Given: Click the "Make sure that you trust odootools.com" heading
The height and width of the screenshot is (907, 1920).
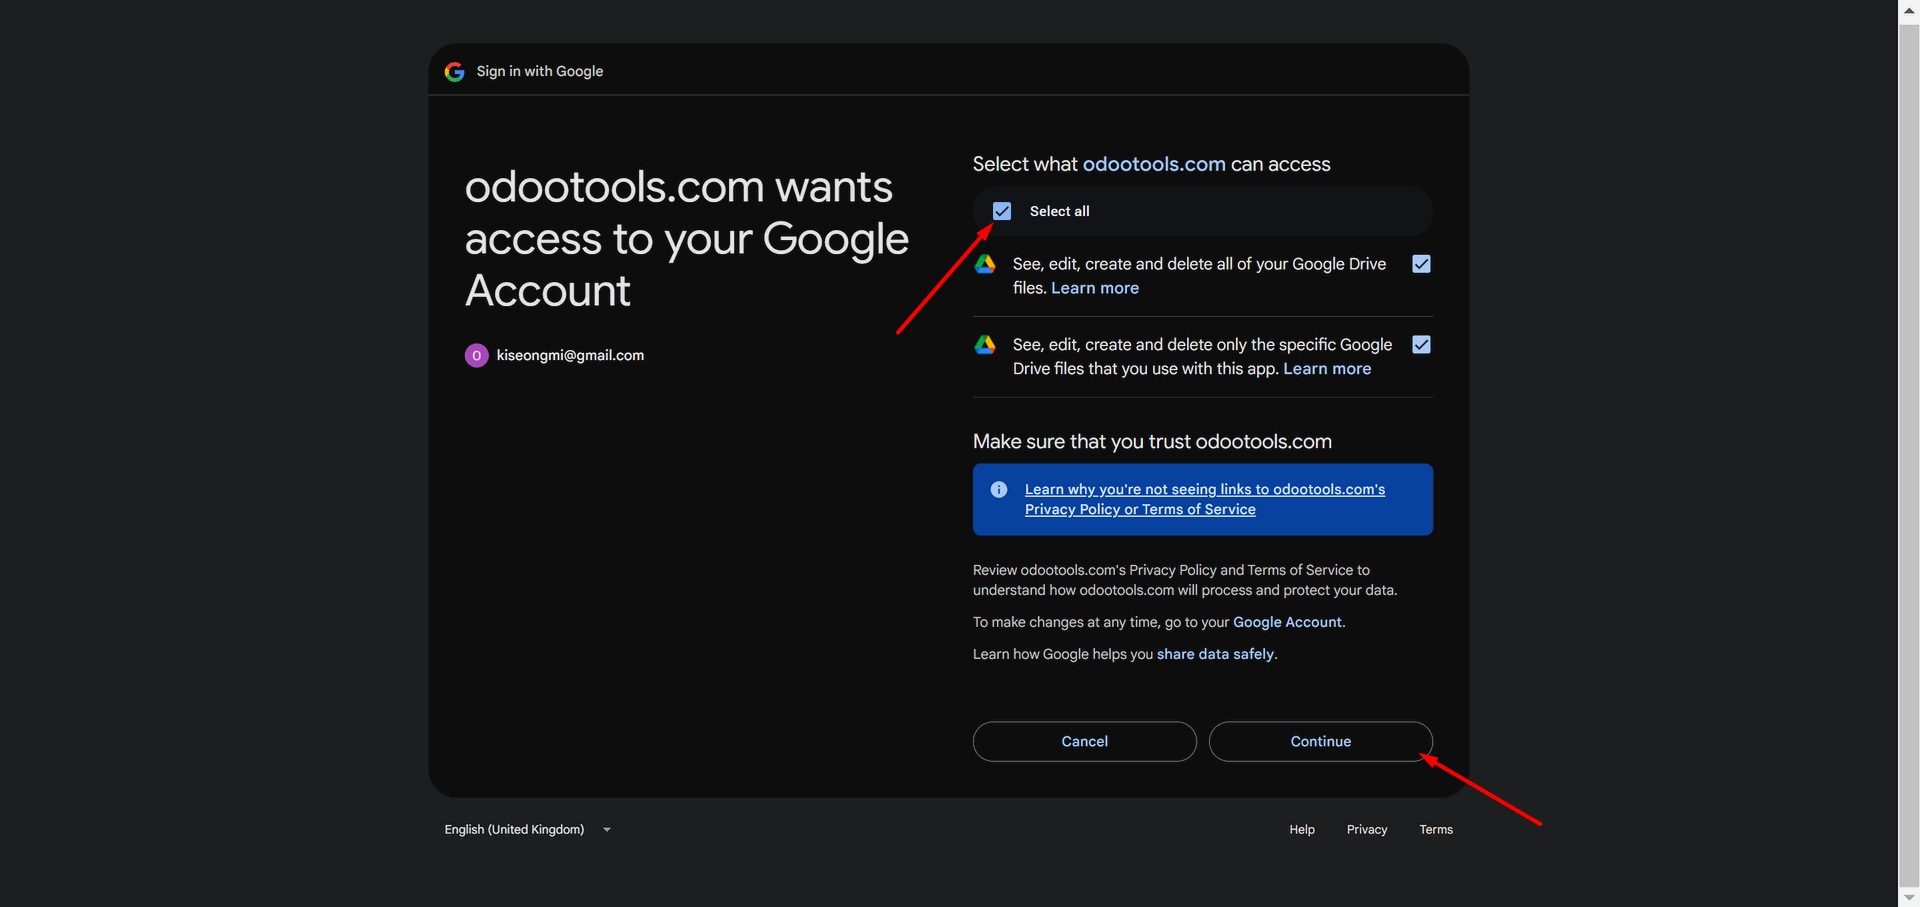Looking at the screenshot, I should (x=1152, y=442).
